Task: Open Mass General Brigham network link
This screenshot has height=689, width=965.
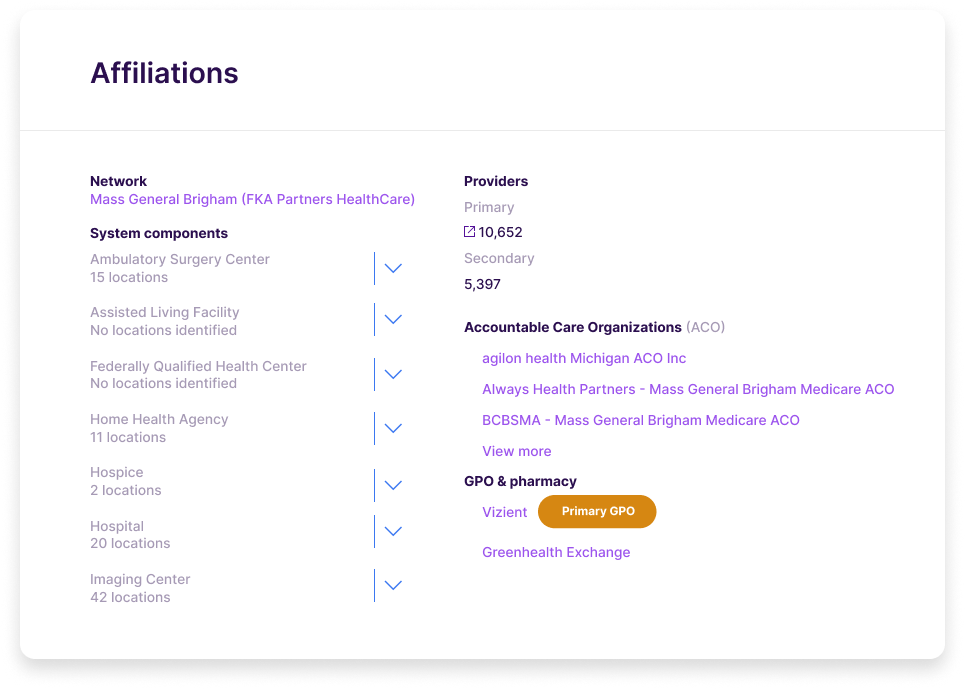Action: point(252,199)
